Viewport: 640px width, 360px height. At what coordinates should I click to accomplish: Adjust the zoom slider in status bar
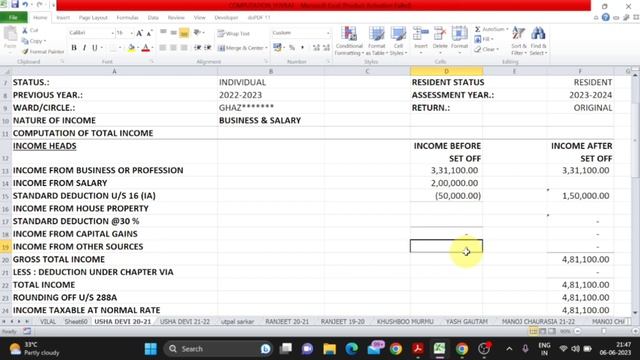603,331
